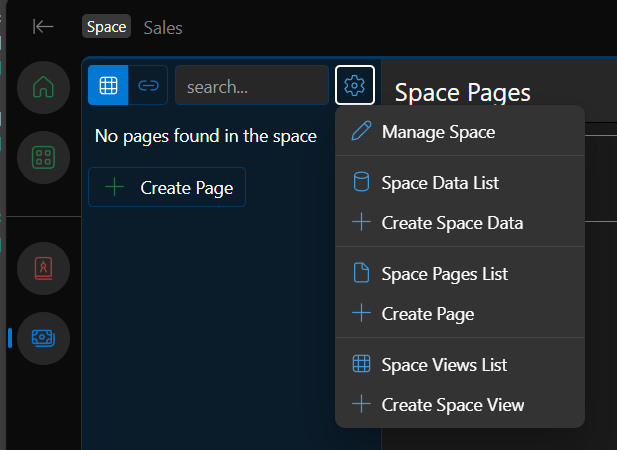Image resolution: width=617 pixels, height=450 pixels.
Task: Click the page icon beside Space Pages List
Action: pos(361,273)
